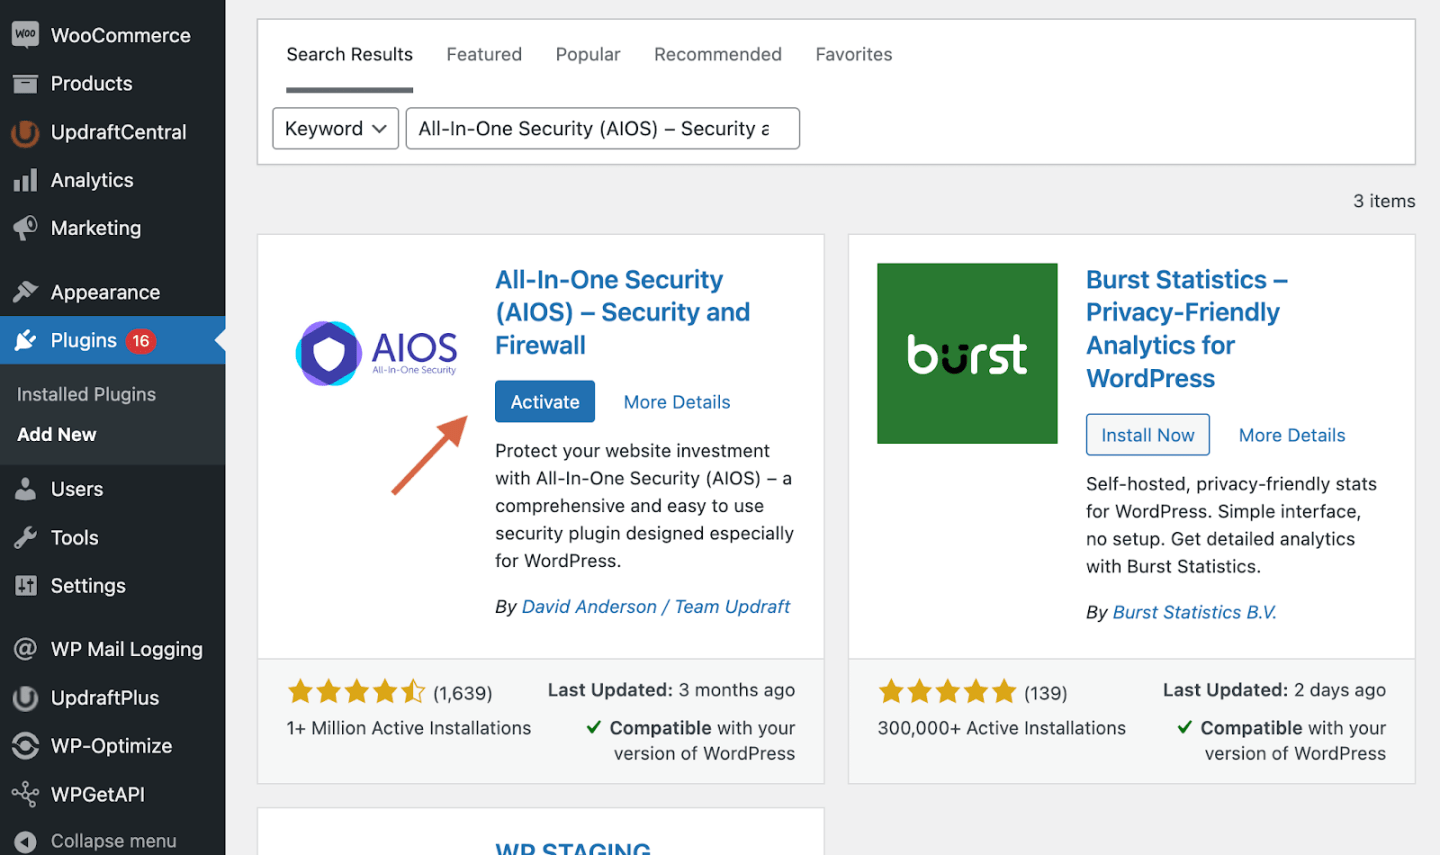Click the Burst Statistics logo thumbnail

click(966, 352)
